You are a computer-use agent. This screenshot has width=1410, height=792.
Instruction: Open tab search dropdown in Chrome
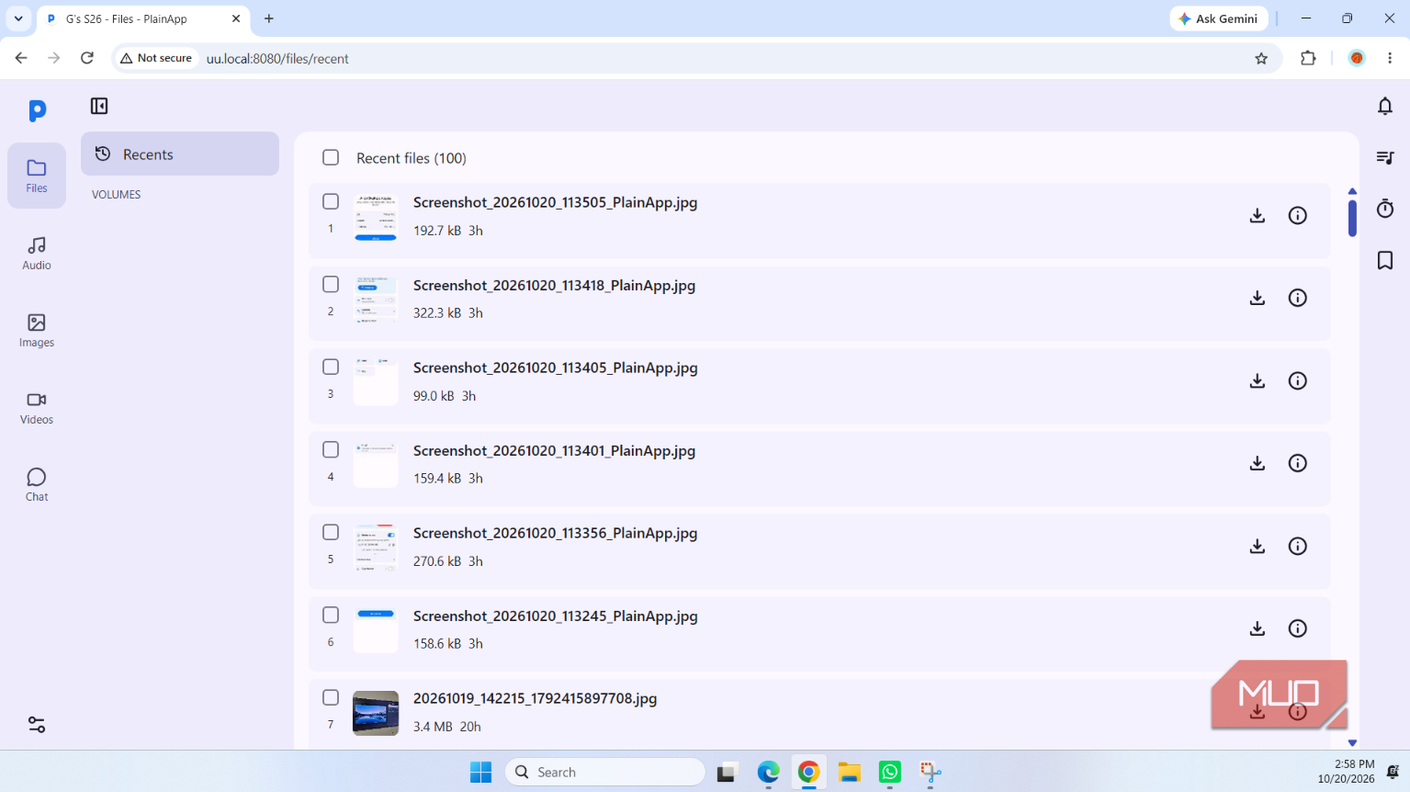[x=18, y=18]
